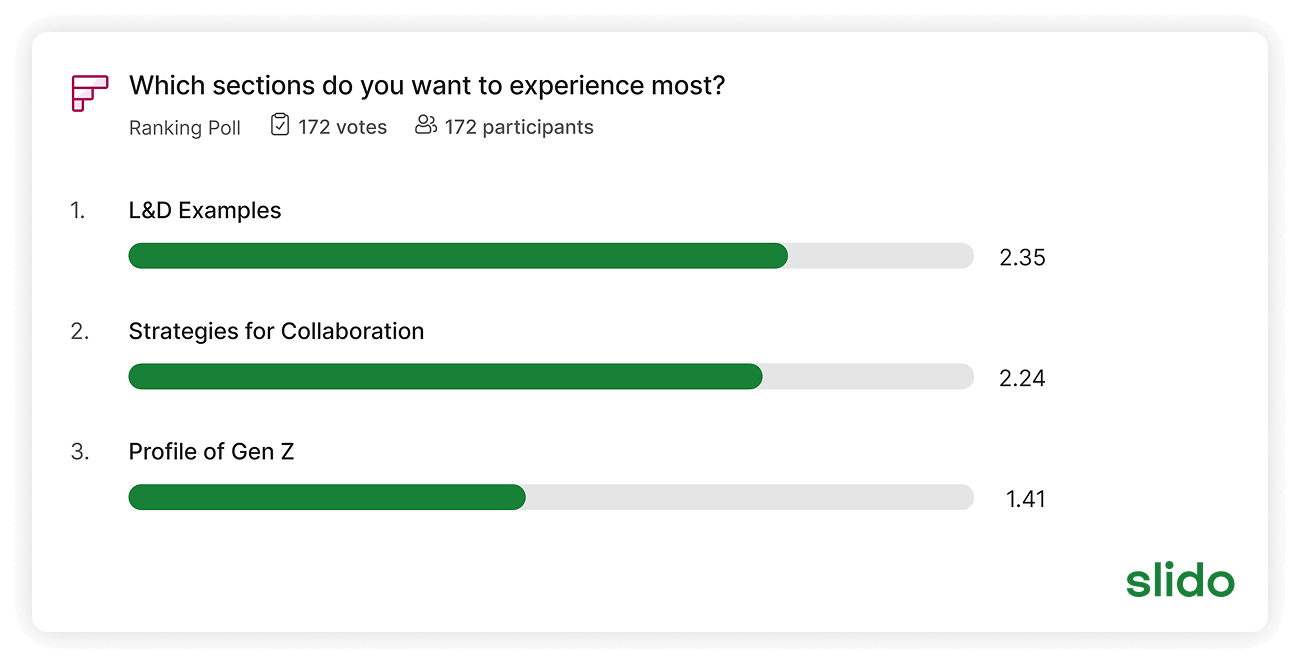Click the 2.35 score value

pos(1022,258)
